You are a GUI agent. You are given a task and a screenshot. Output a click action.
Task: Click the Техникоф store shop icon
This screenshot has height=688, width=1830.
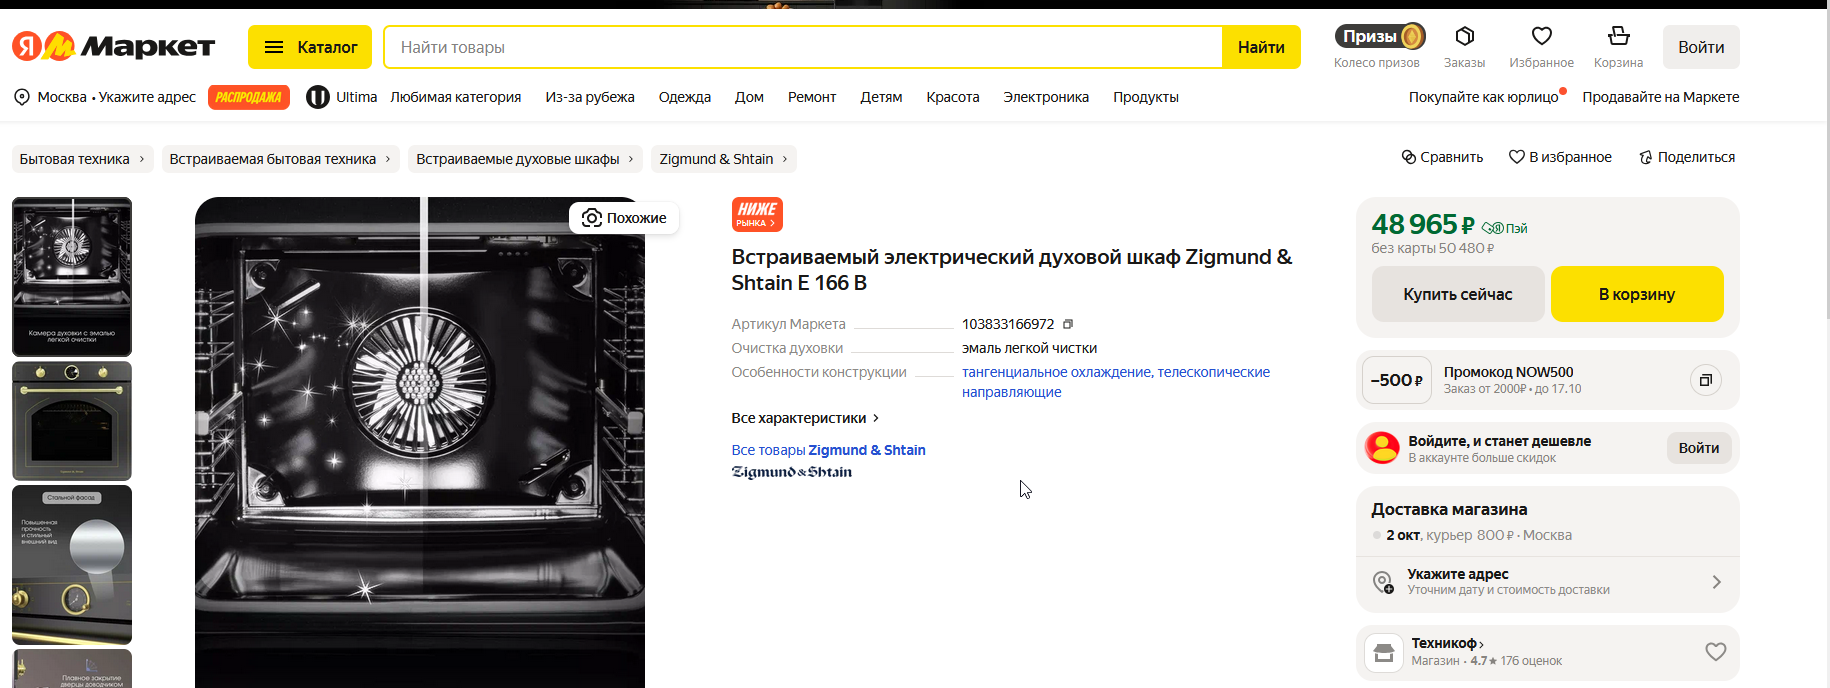point(1384,653)
